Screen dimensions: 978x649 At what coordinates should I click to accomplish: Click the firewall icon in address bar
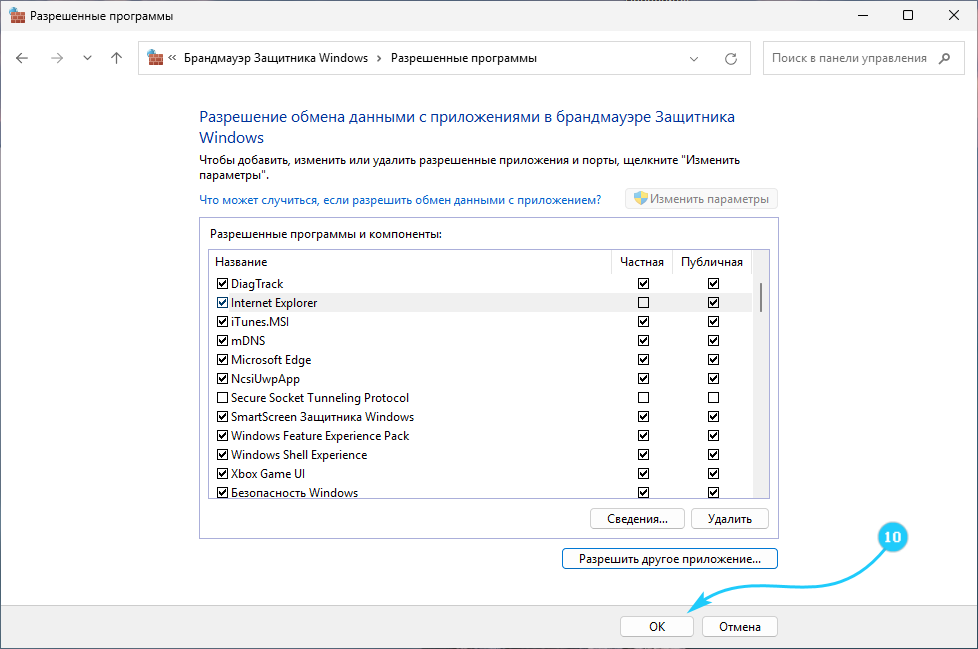[155, 57]
